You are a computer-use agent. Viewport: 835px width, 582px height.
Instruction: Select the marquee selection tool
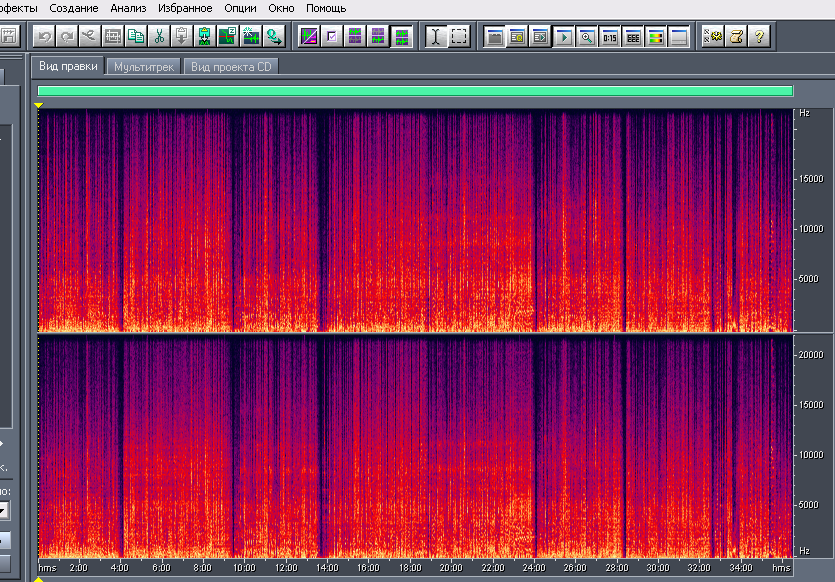pos(459,37)
